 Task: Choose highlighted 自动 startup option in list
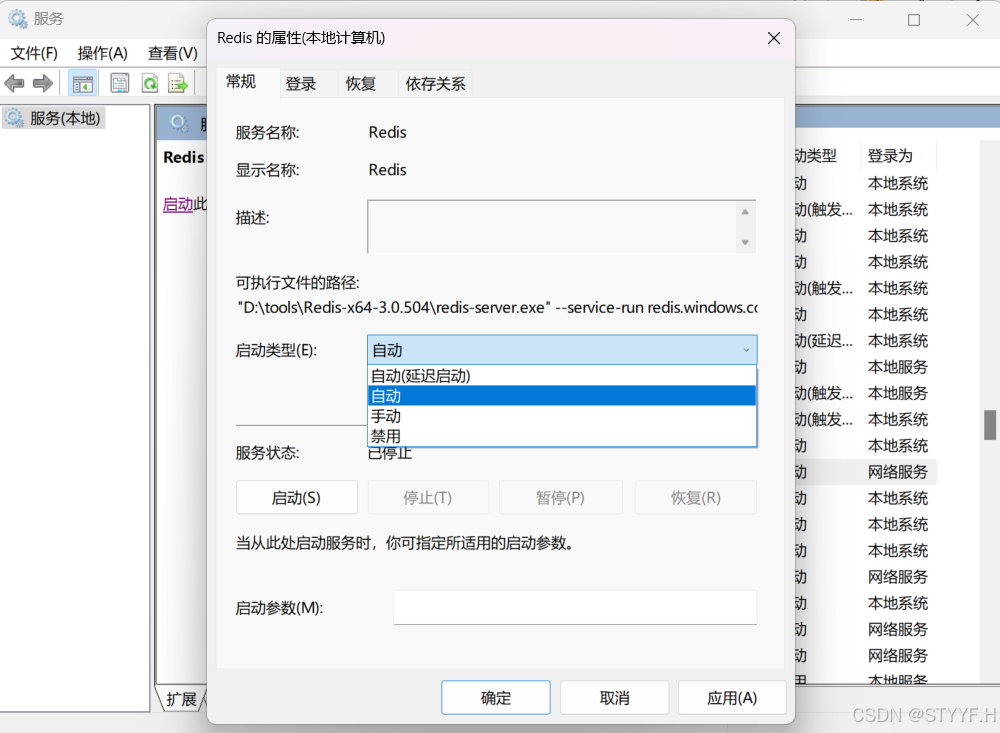[x=562, y=396]
